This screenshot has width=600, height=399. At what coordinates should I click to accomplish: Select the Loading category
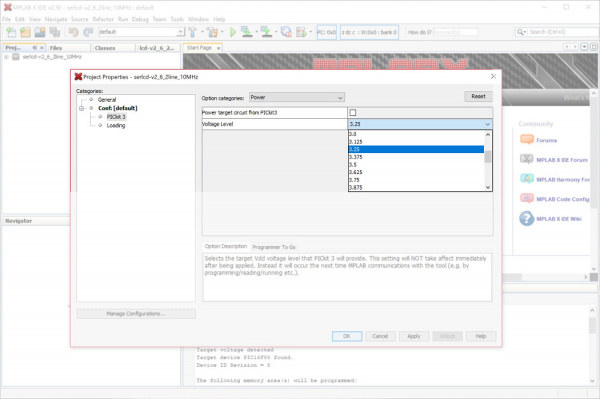(x=116, y=125)
